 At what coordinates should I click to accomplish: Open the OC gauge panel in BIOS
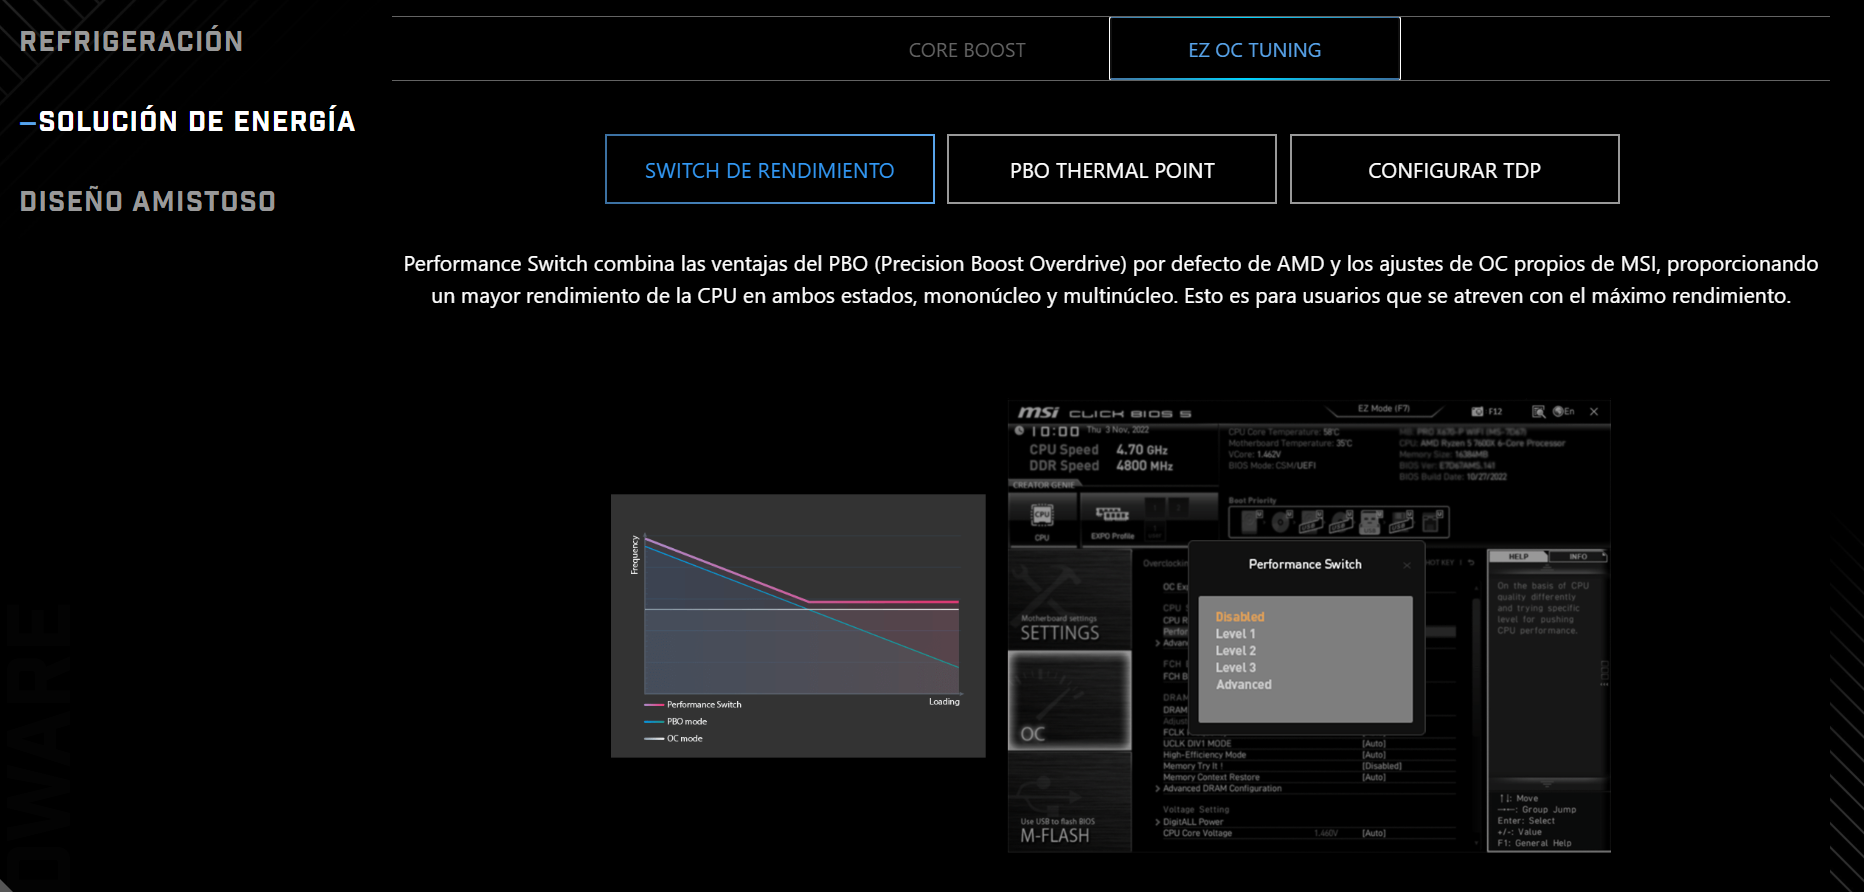tap(1069, 701)
